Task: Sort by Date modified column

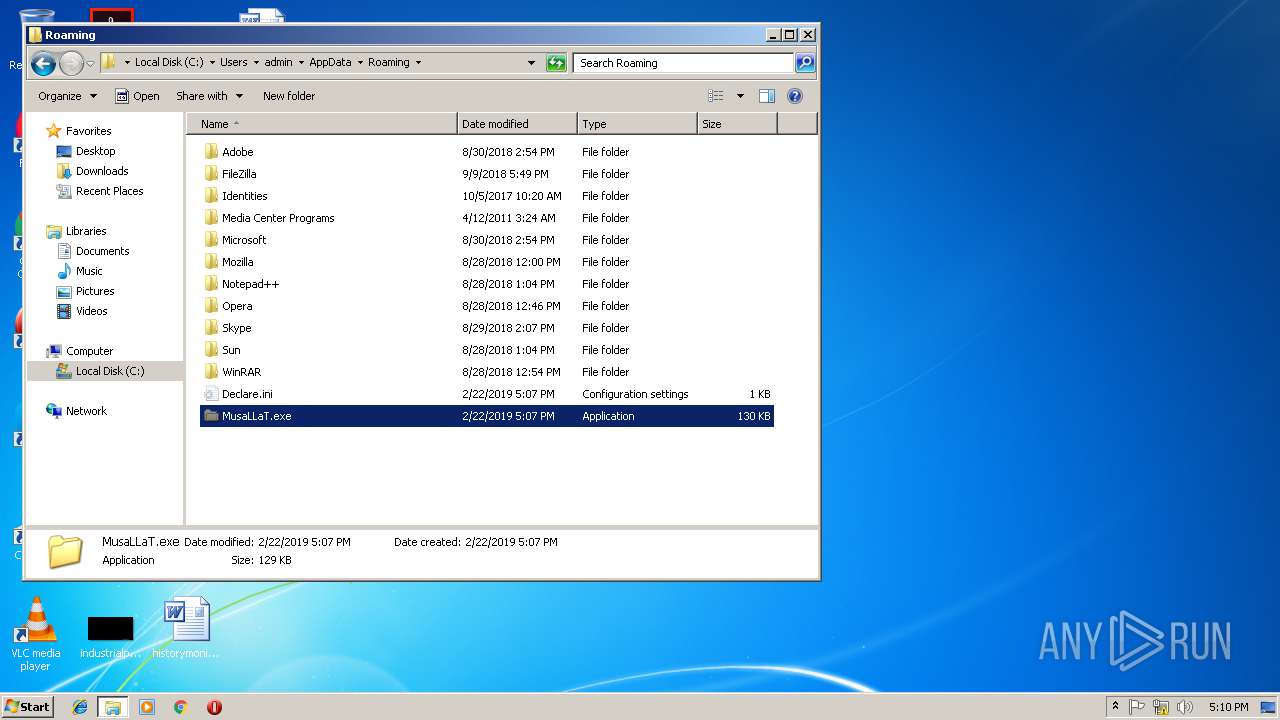Action: (517, 124)
